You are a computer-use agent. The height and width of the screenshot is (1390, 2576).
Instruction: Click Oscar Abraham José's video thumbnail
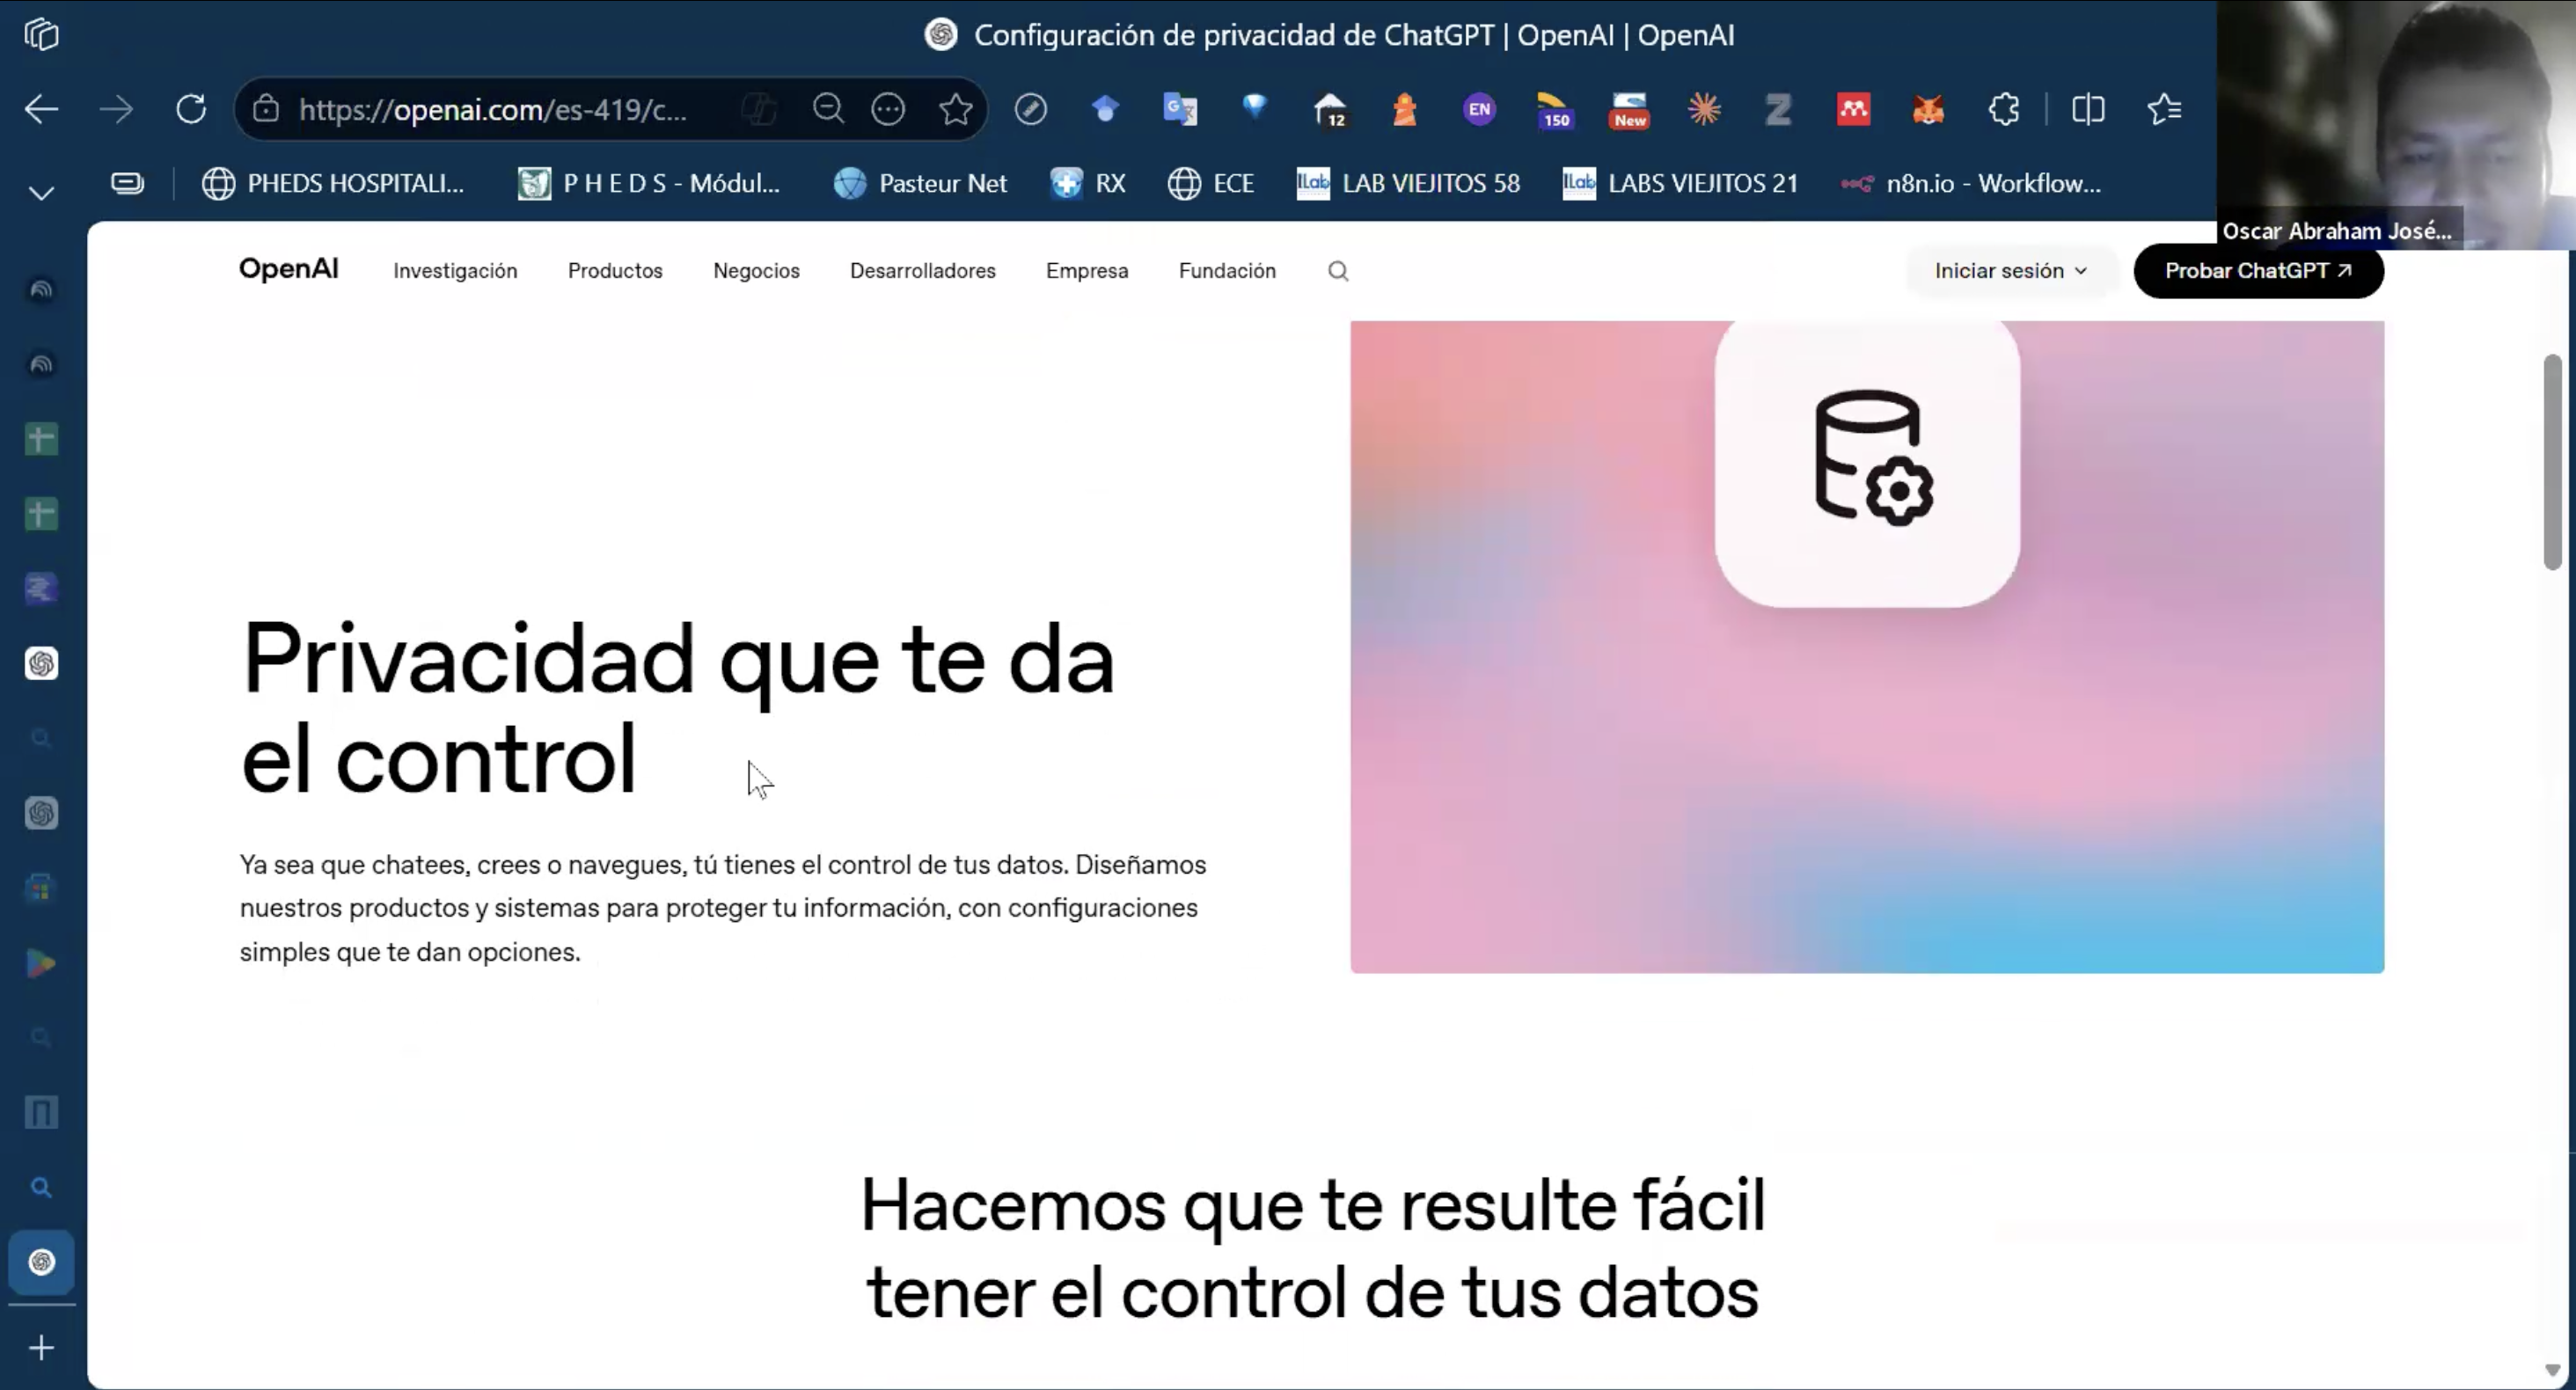[x=2396, y=124]
